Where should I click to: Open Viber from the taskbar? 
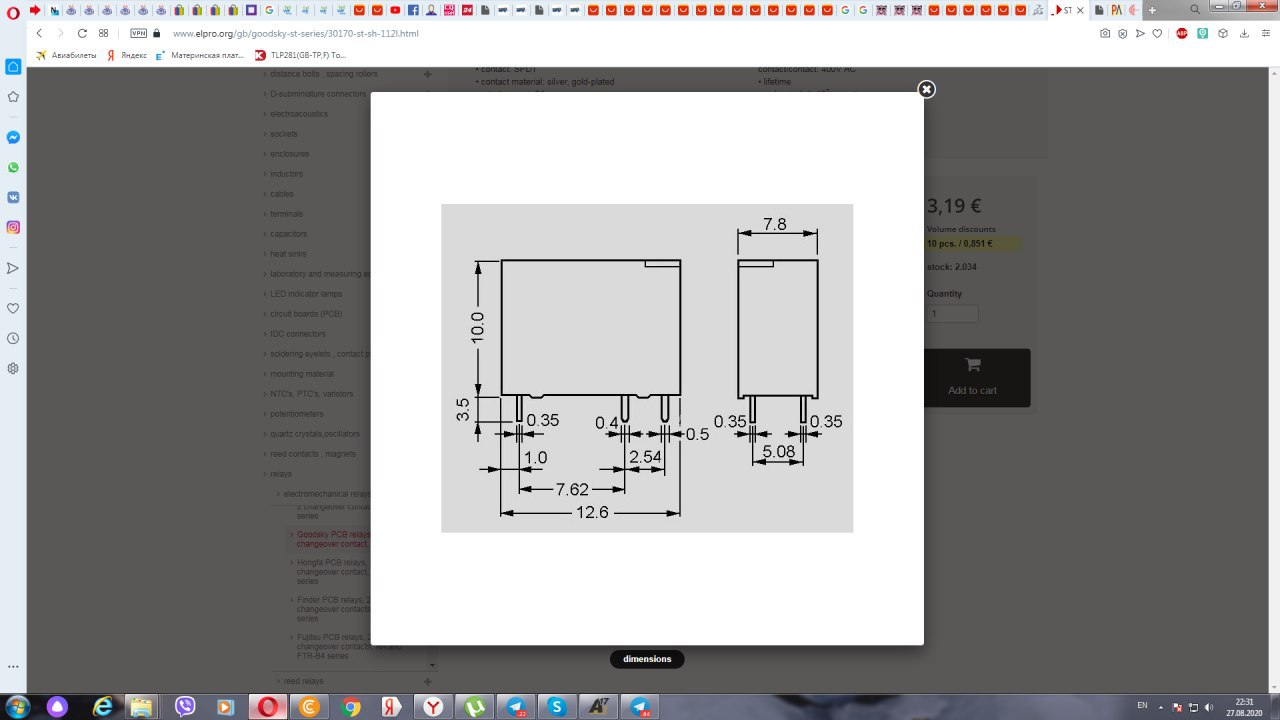click(185, 707)
